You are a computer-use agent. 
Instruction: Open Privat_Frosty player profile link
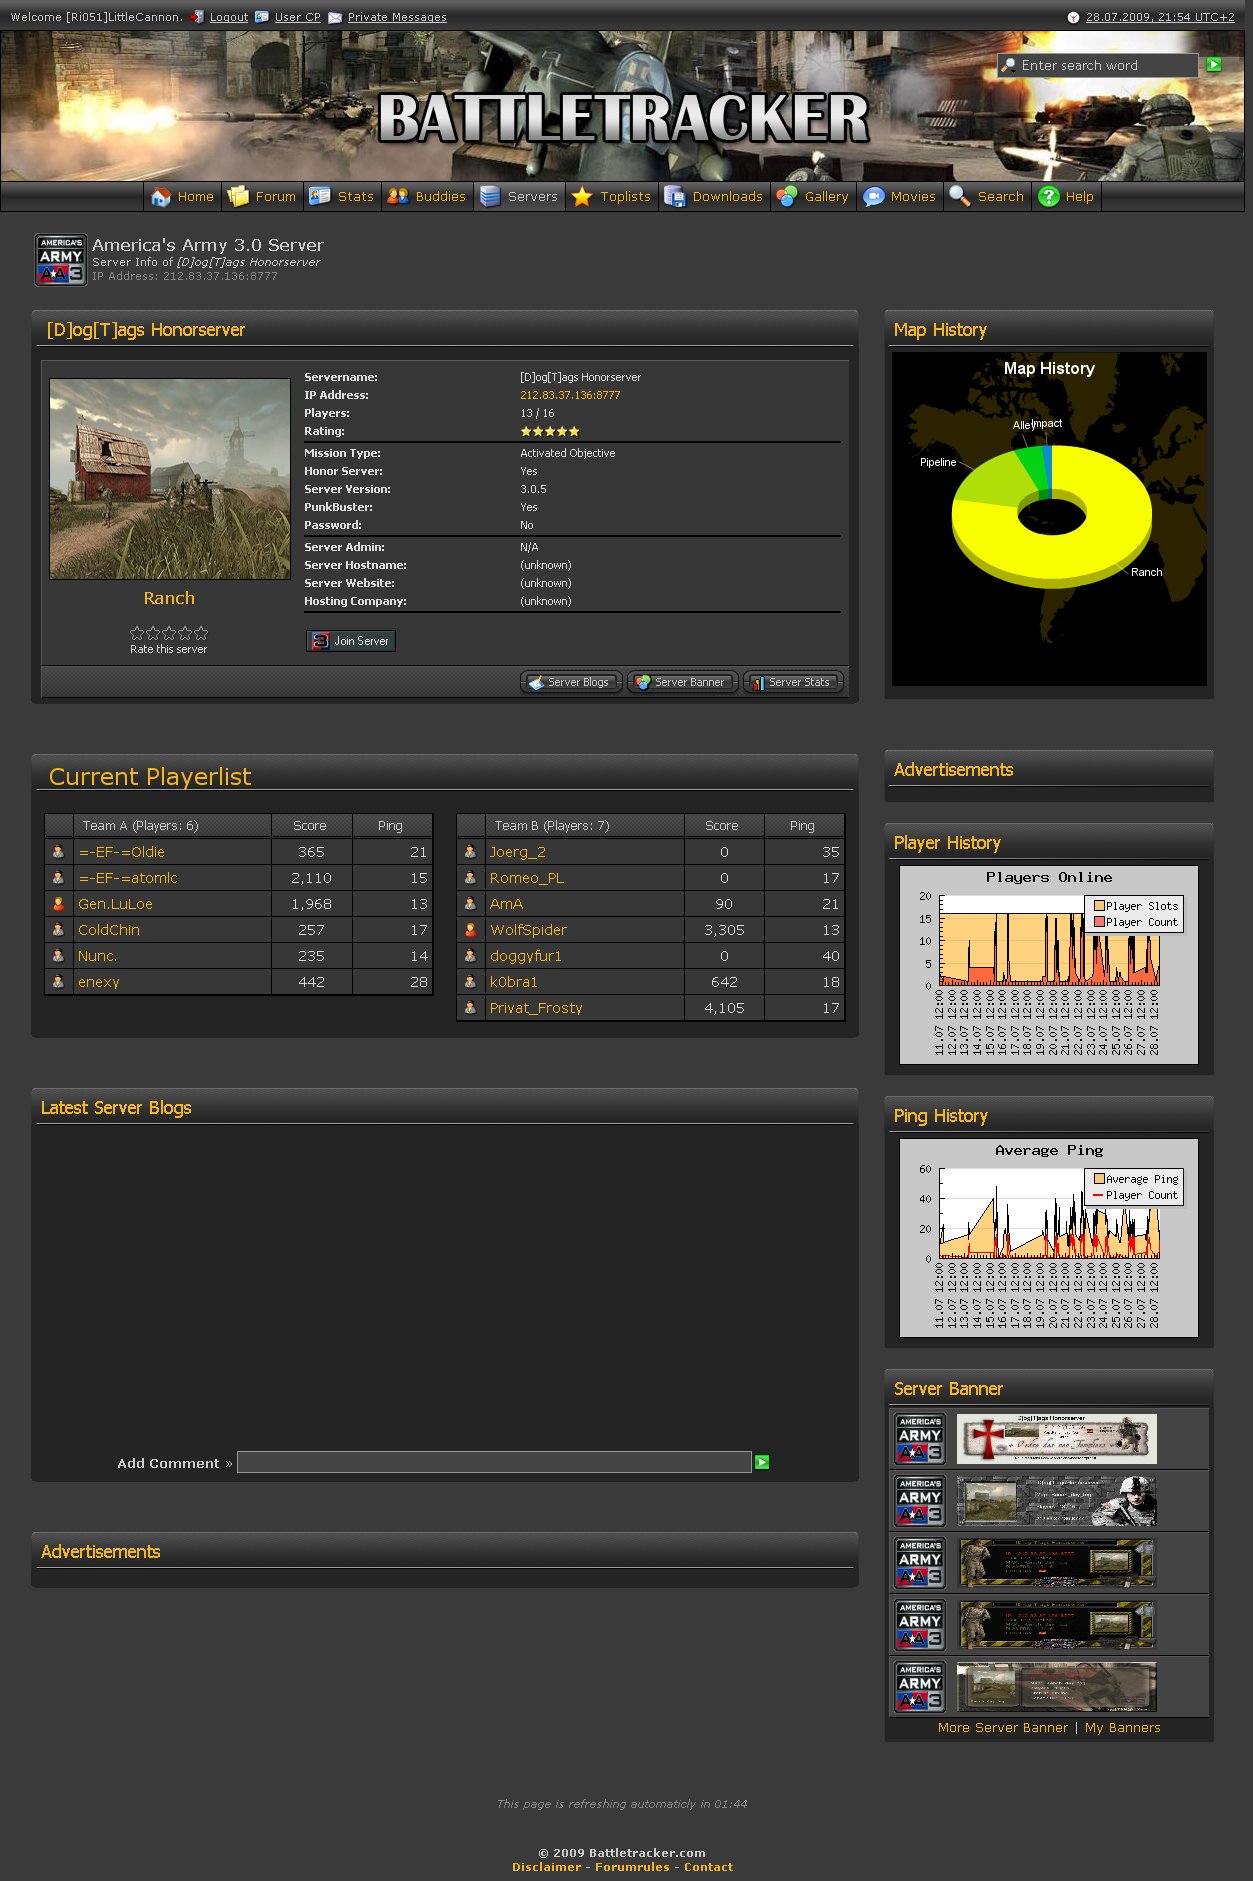pyautogui.click(x=536, y=1008)
